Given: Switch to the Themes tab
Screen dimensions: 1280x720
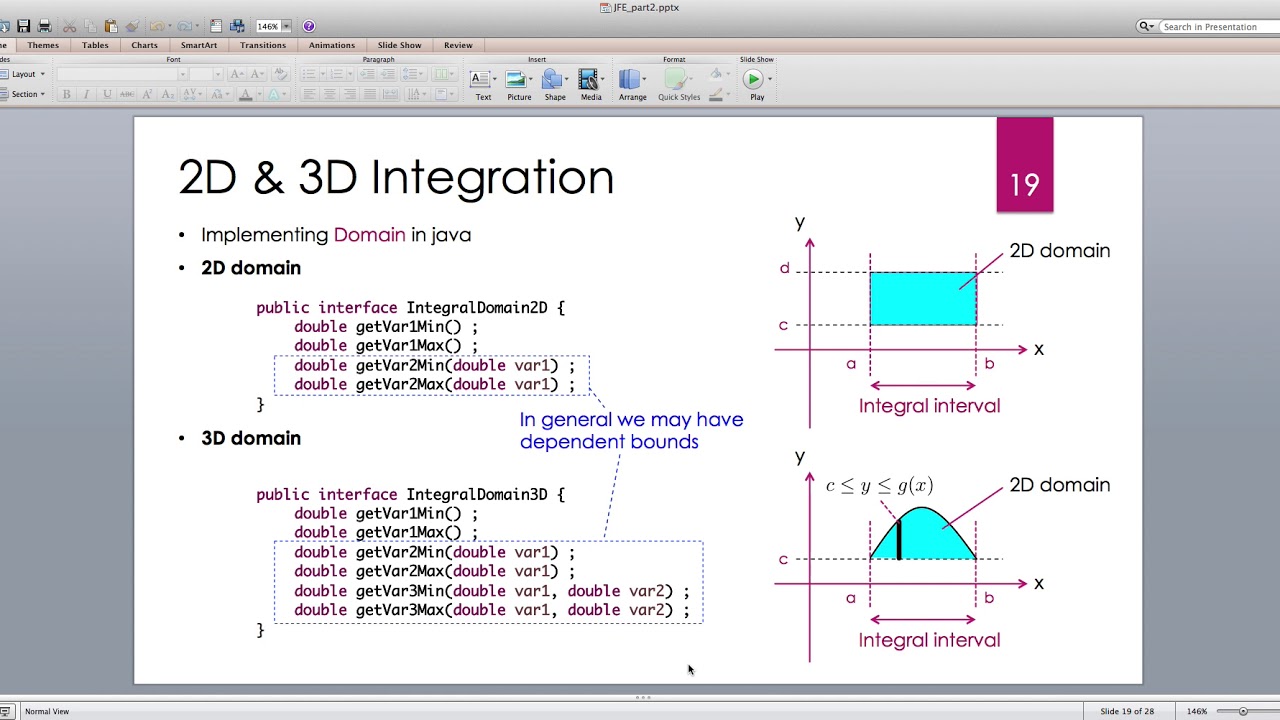Looking at the screenshot, I should coord(43,45).
